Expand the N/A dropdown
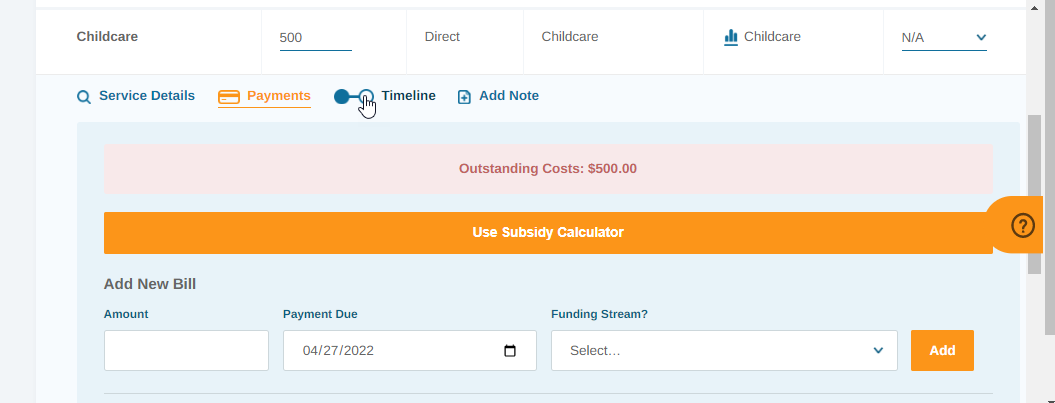Screen dimensions: 1055x403 (944, 38)
